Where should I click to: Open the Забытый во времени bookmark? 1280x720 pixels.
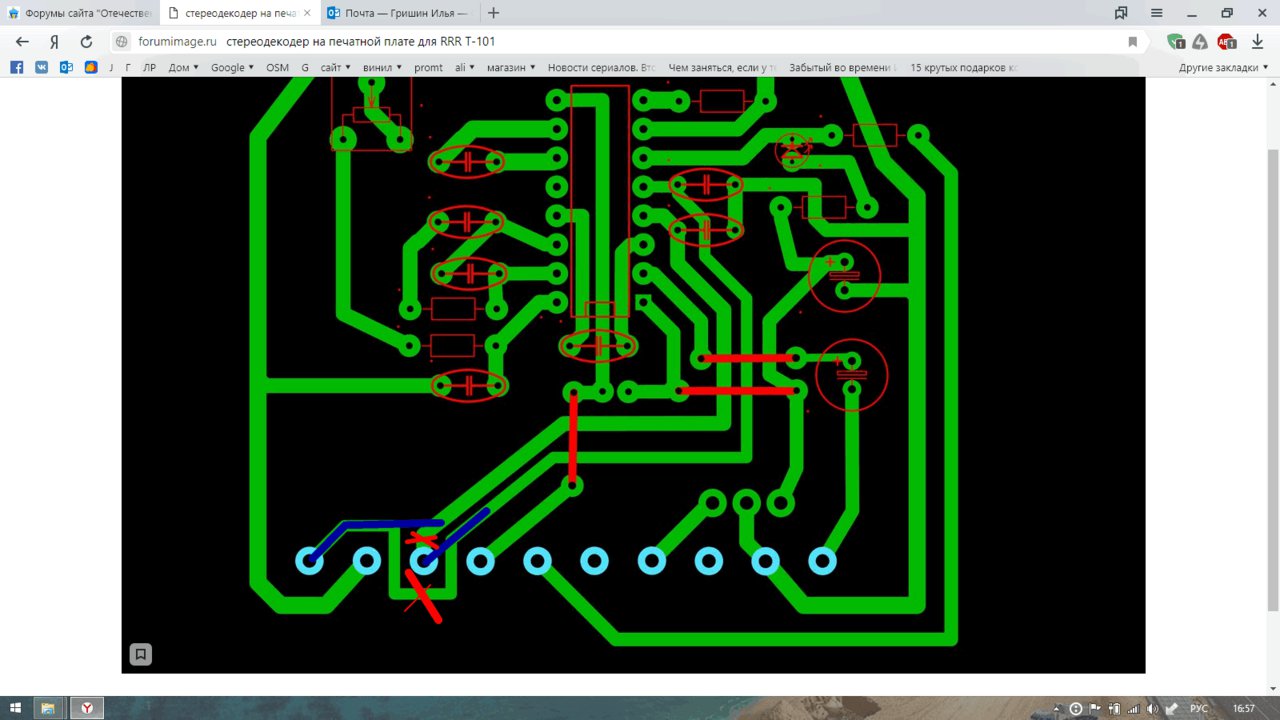843,67
